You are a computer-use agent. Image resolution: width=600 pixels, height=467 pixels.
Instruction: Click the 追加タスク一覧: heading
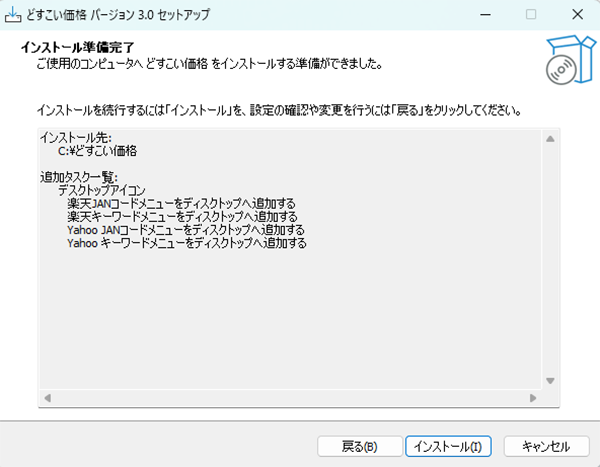[x=79, y=177]
